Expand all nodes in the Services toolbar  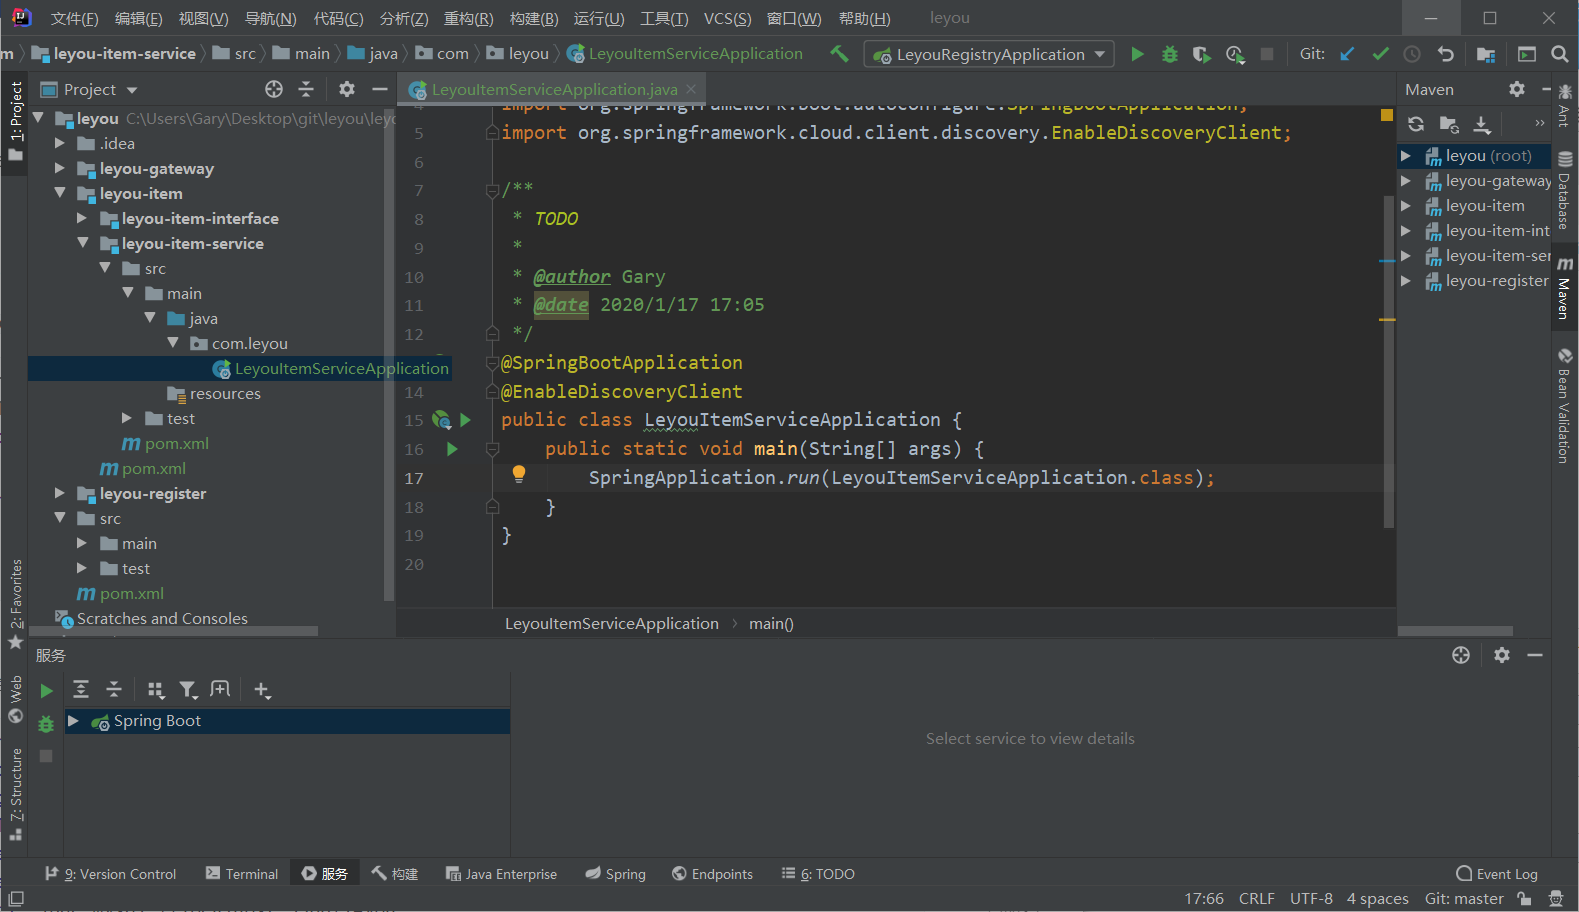click(x=81, y=689)
